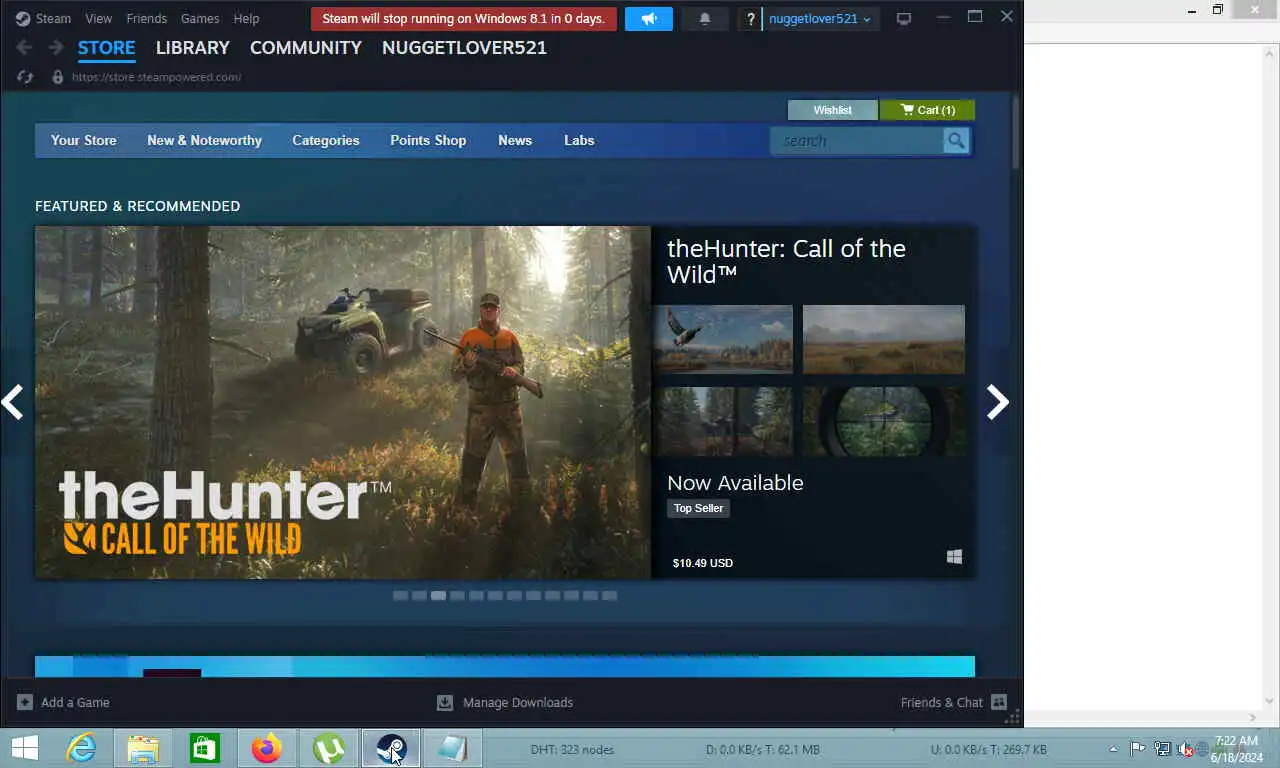This screenshot has width=1280, height=768.
Task: Open the Labs link
Action: [579, 141]
